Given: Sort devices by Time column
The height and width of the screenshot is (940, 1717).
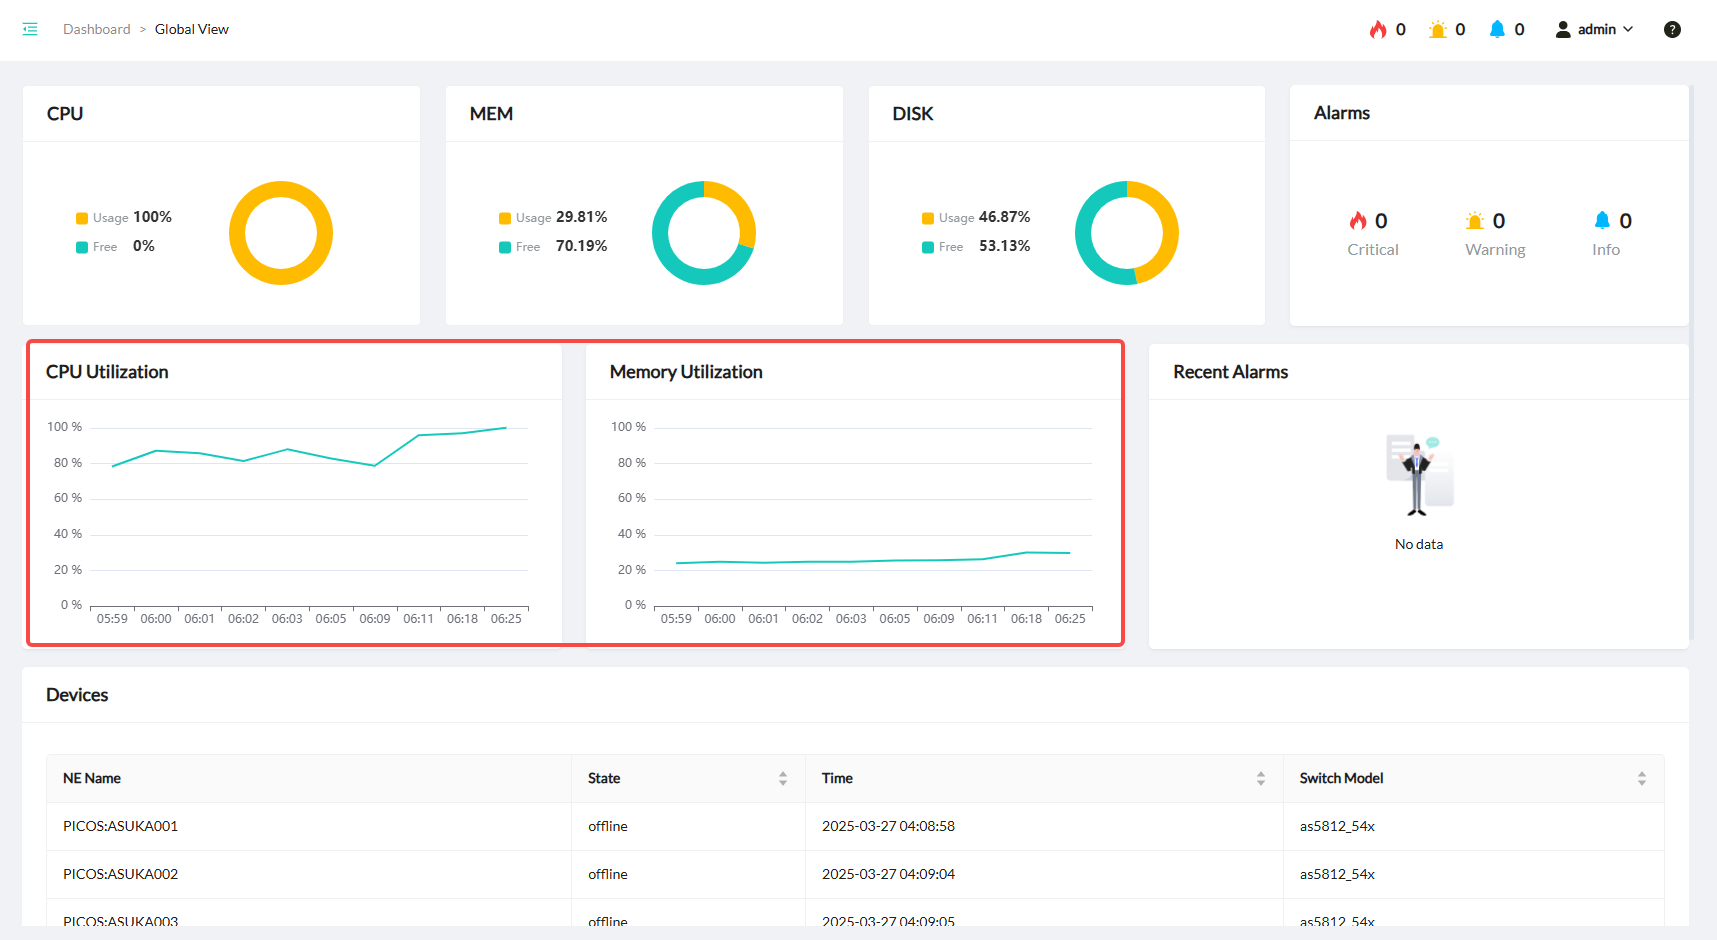Looking at the screenshot, I should [x=1260, y=778].
